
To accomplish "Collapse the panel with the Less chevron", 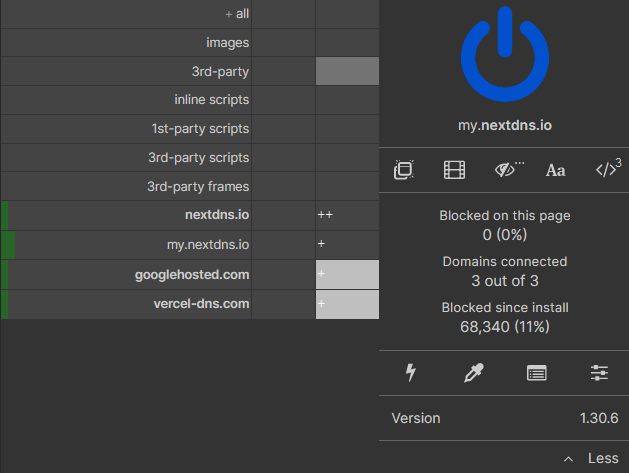I will tap(591, 458).
